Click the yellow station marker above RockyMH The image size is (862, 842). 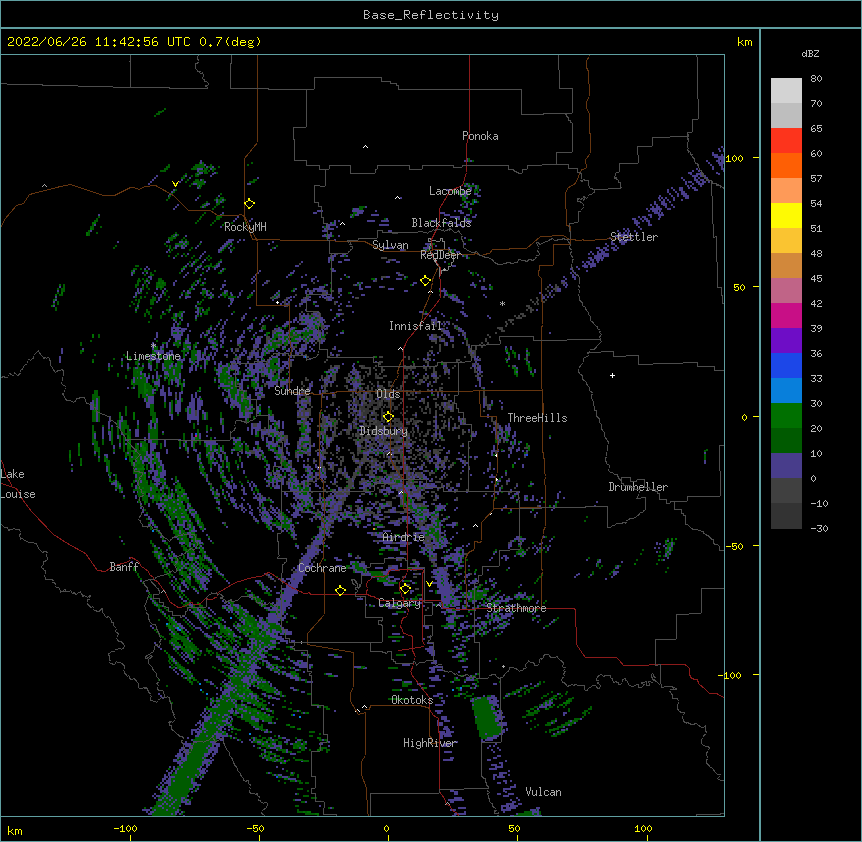(x=250, y=204)
